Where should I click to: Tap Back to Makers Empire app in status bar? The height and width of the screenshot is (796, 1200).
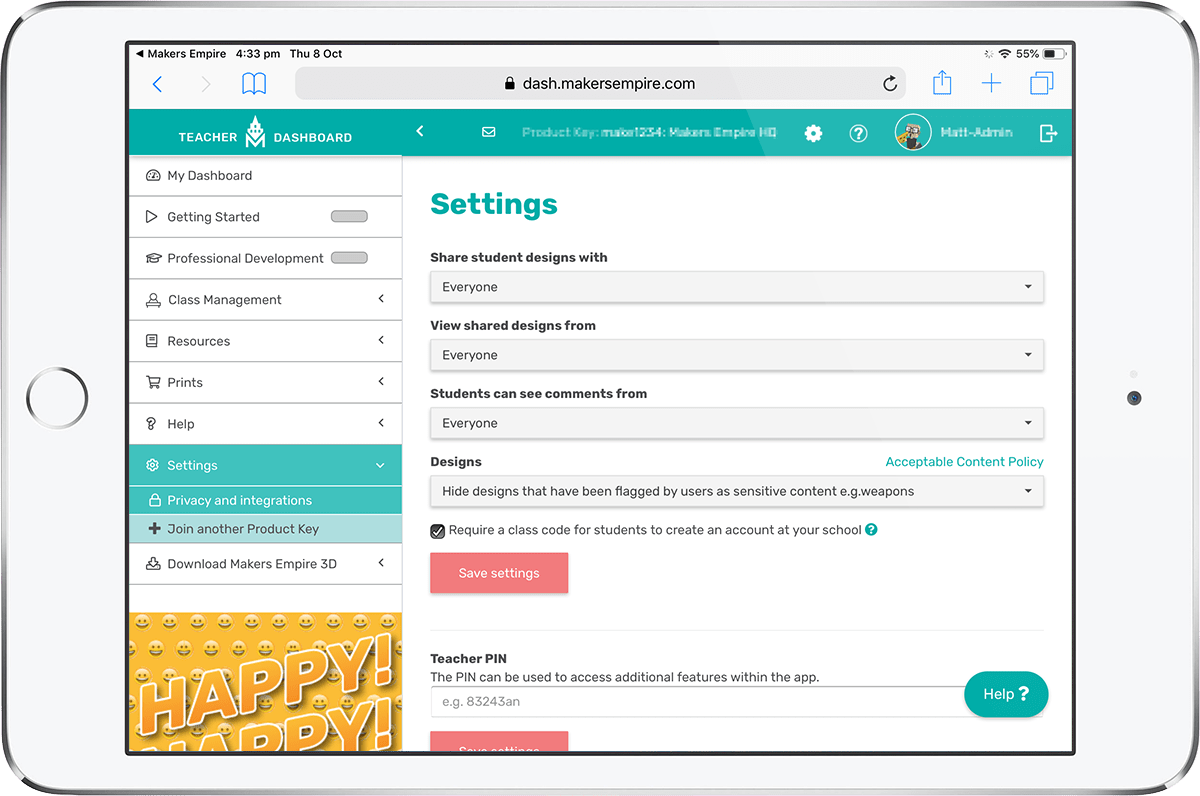(181, 54)
